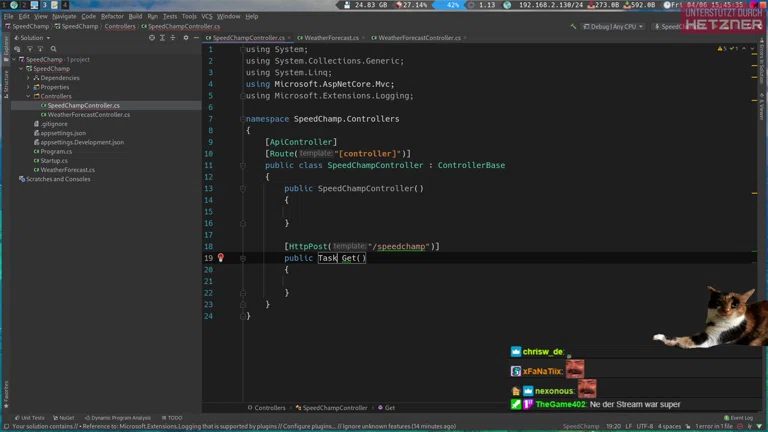Open the Refactor menu
This screenshot has height=432, width=768.
pos(112,16)
